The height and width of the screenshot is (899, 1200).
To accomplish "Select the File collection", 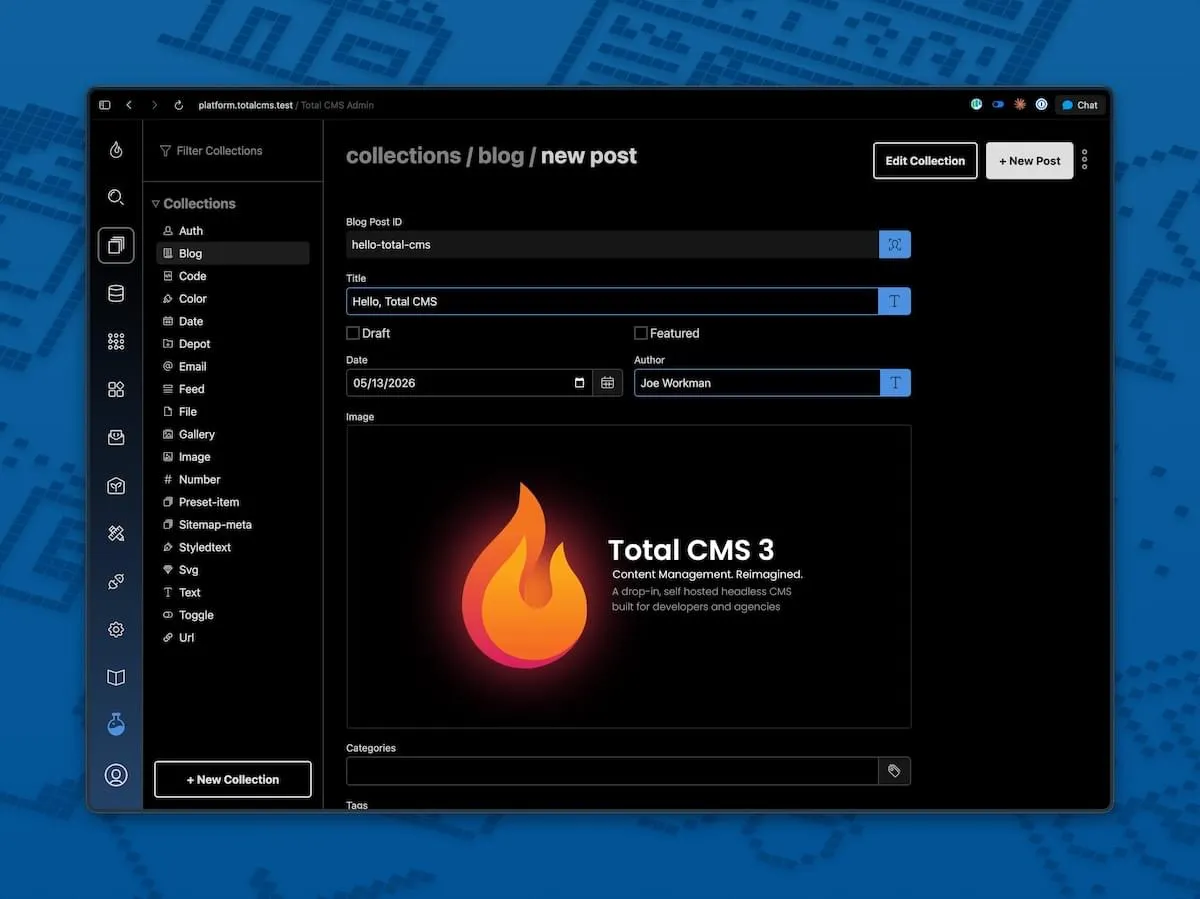I will coord(233,412).
